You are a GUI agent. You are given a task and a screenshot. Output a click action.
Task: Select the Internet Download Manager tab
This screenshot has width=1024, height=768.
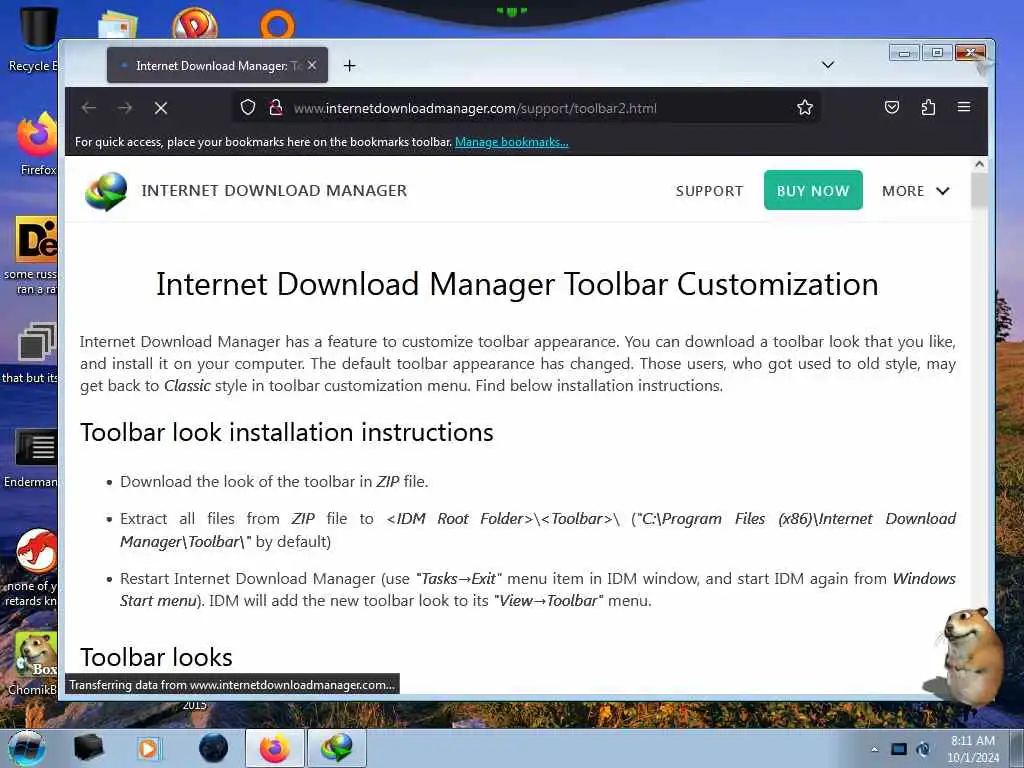click(217, 65)
